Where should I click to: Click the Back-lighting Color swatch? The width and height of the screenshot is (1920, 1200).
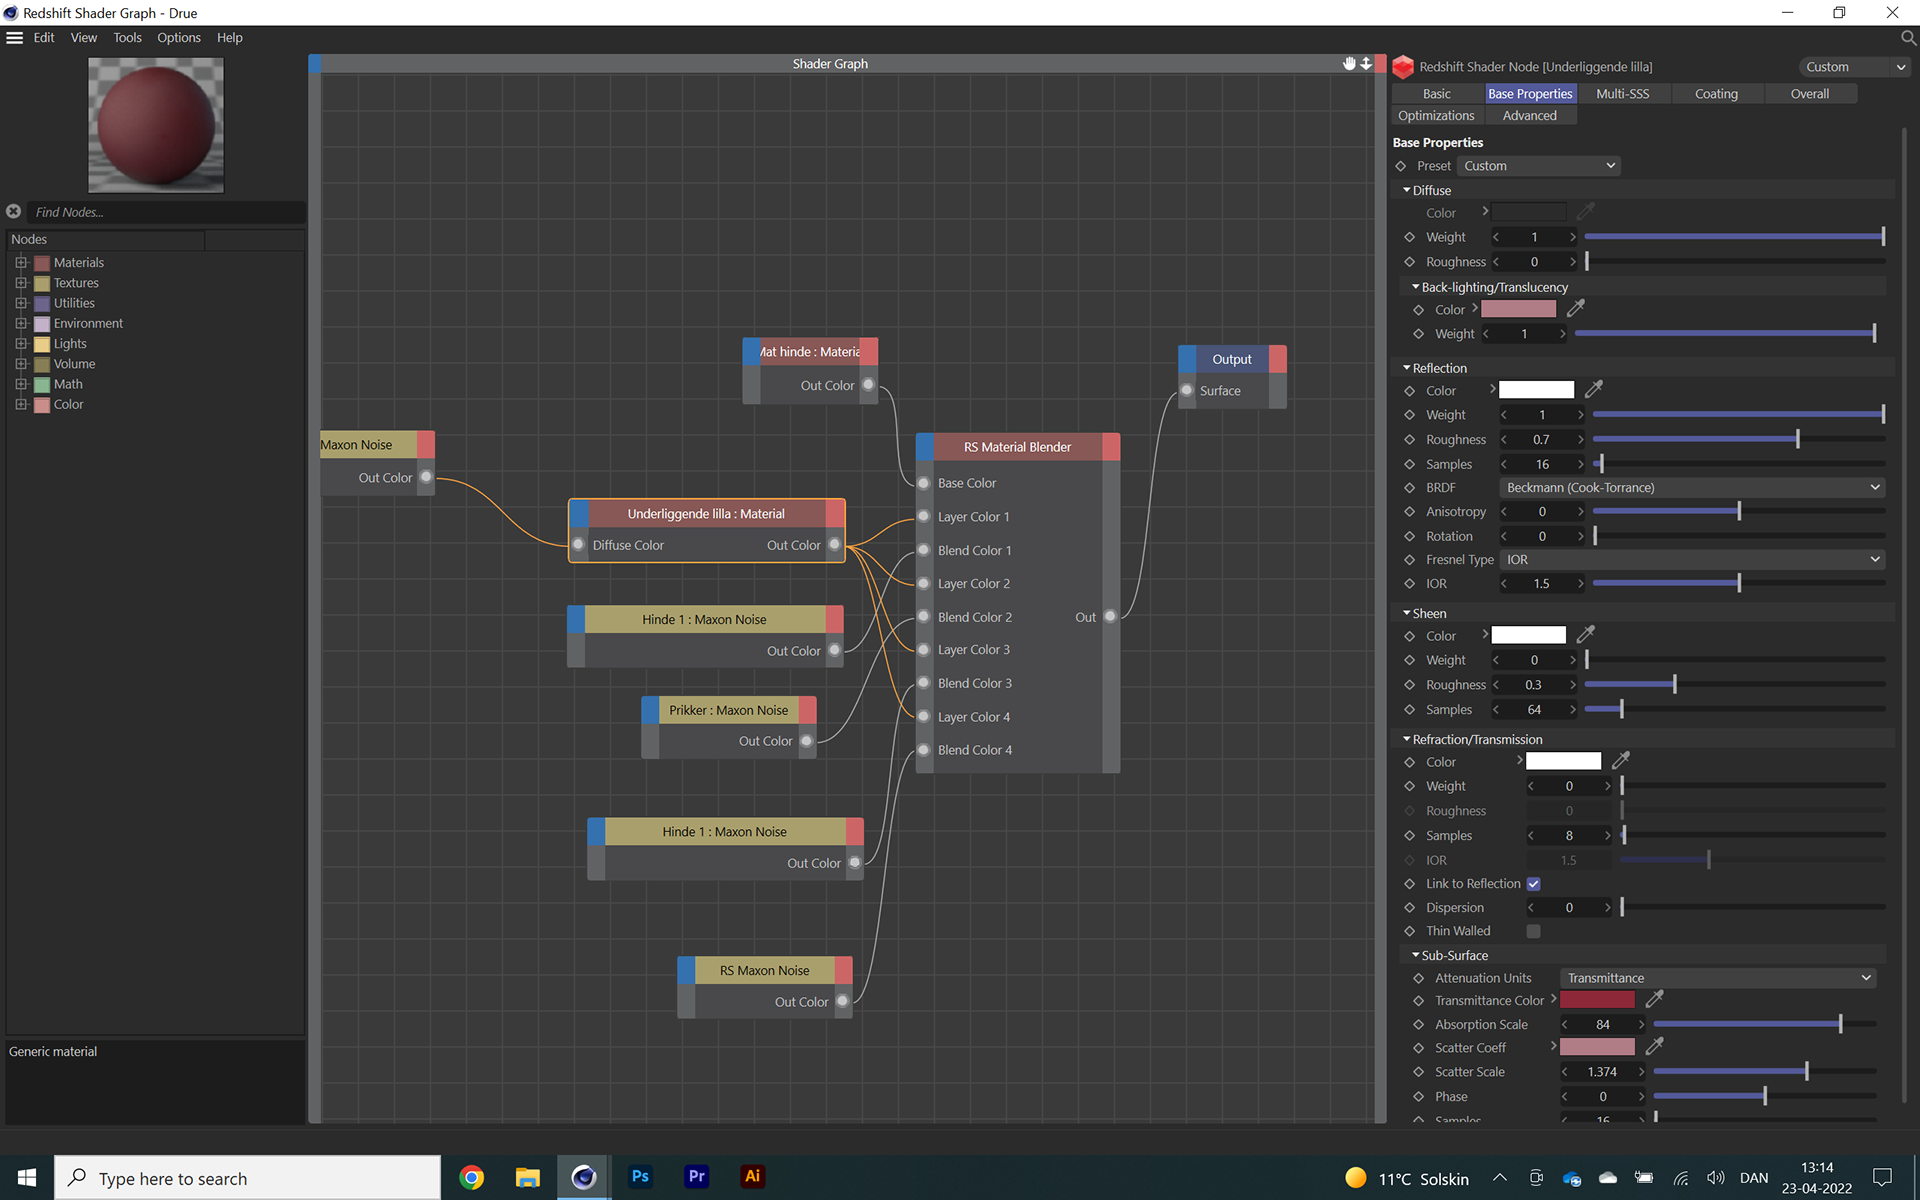click(1518, 309)
